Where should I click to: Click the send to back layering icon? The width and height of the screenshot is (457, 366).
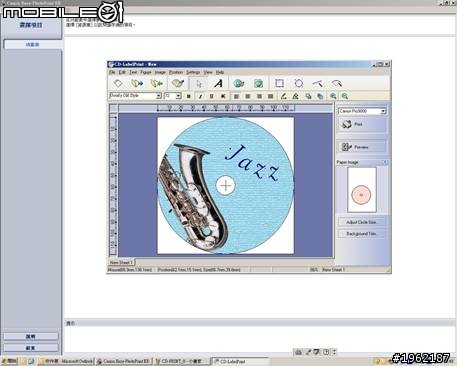[x=320, y=96]
